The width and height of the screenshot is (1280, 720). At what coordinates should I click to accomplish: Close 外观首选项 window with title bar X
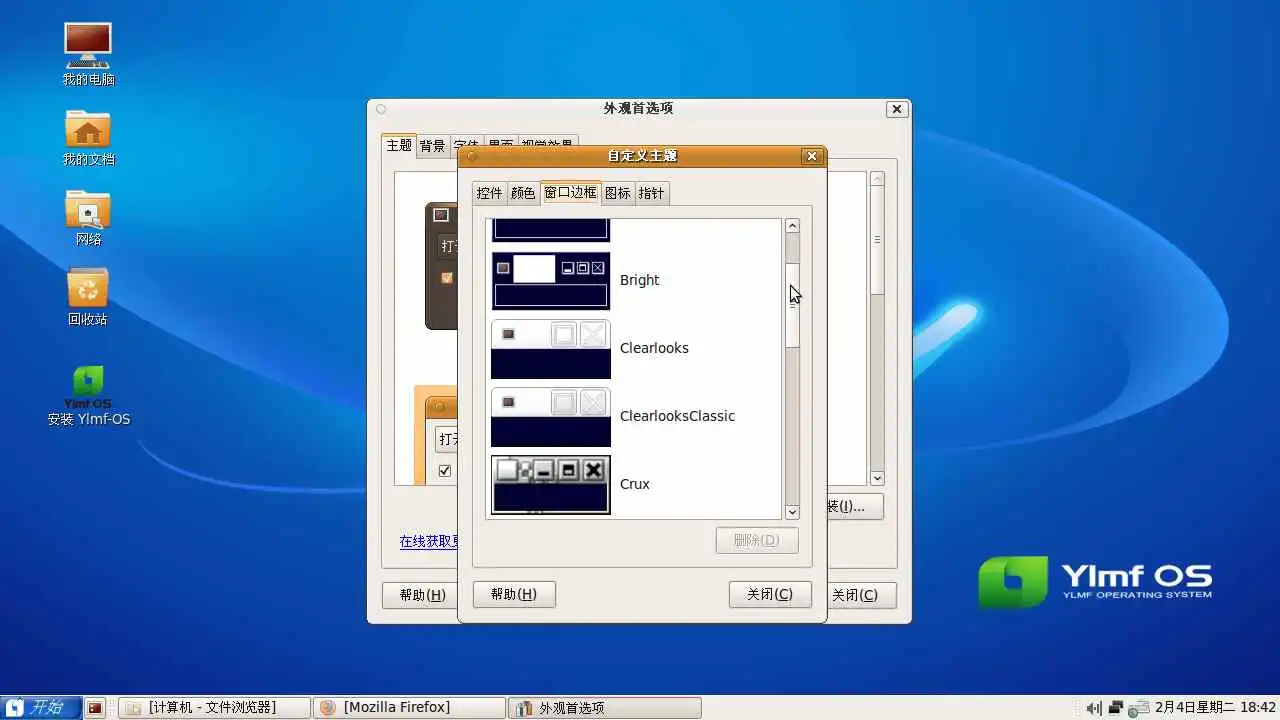[897, 109]
